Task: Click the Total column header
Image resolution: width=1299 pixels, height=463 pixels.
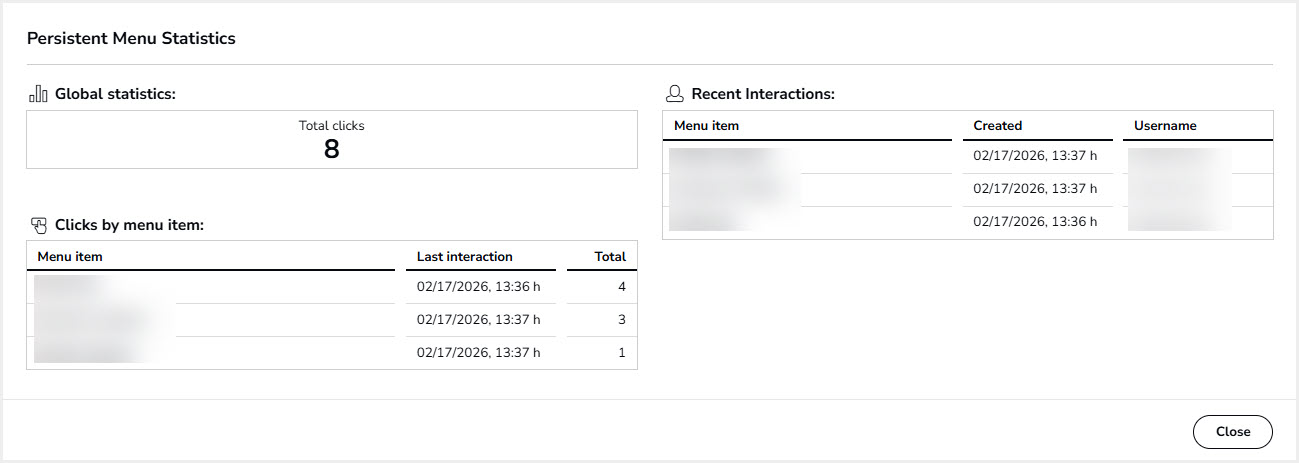Action: point(610,257)
